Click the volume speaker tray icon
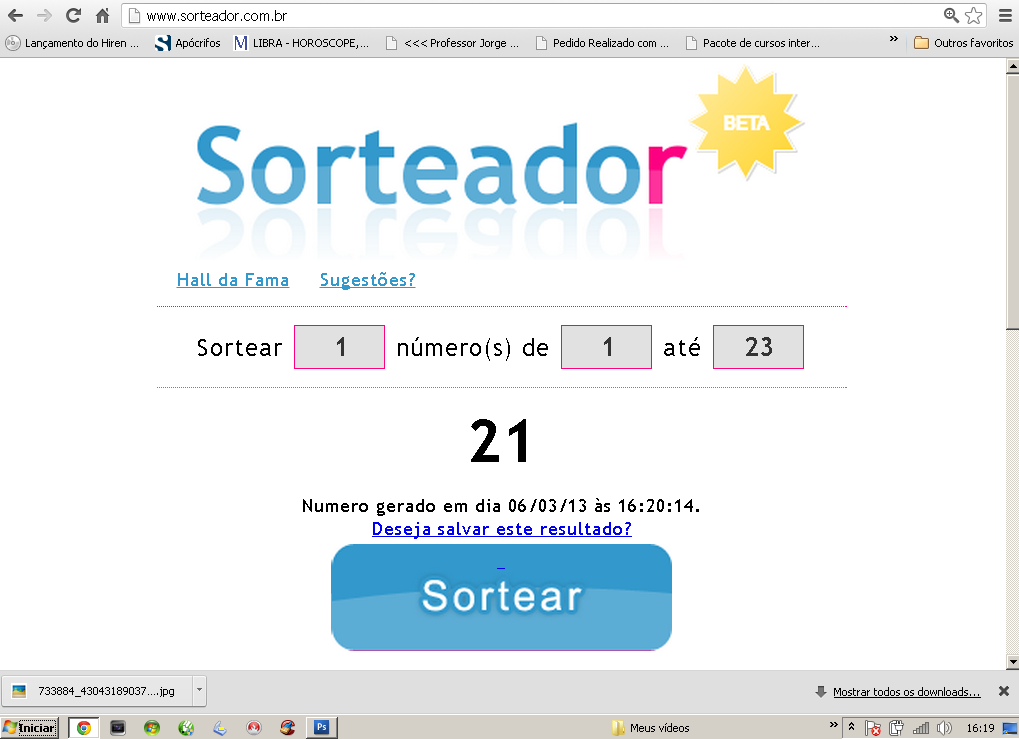This screenshot has height=739, width=1019. pos(944,729)
